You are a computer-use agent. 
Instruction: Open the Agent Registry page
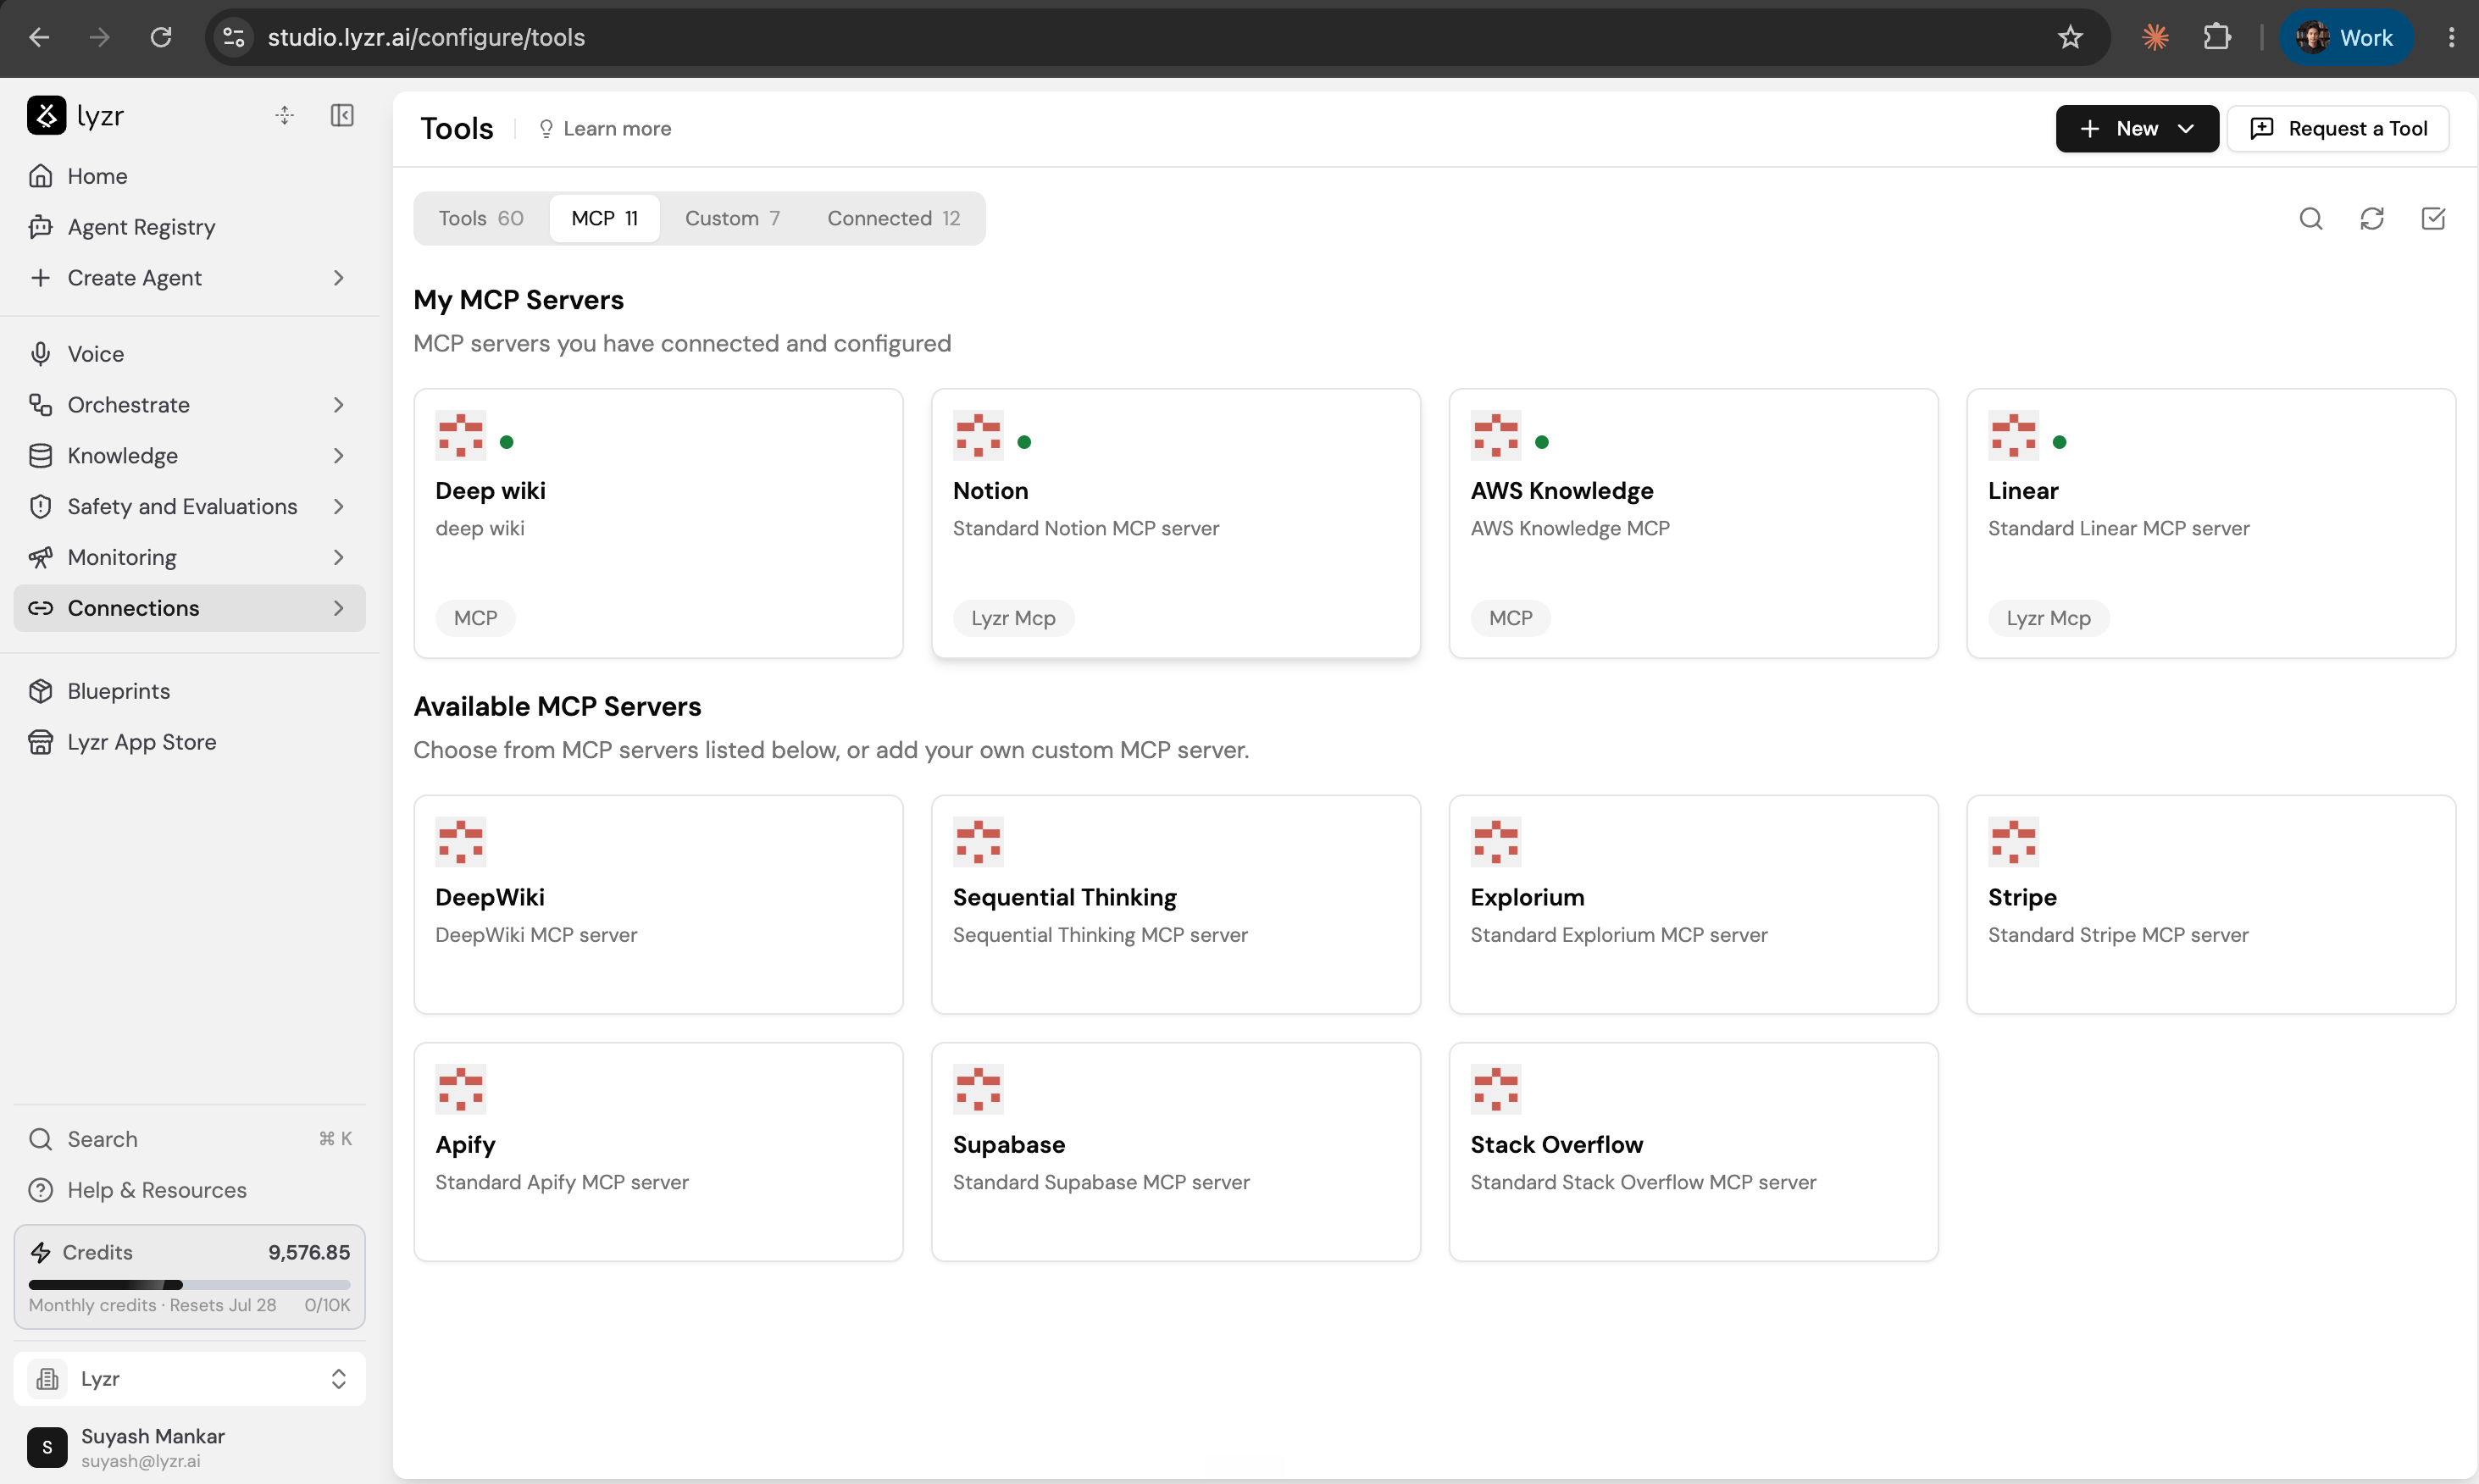189,227
